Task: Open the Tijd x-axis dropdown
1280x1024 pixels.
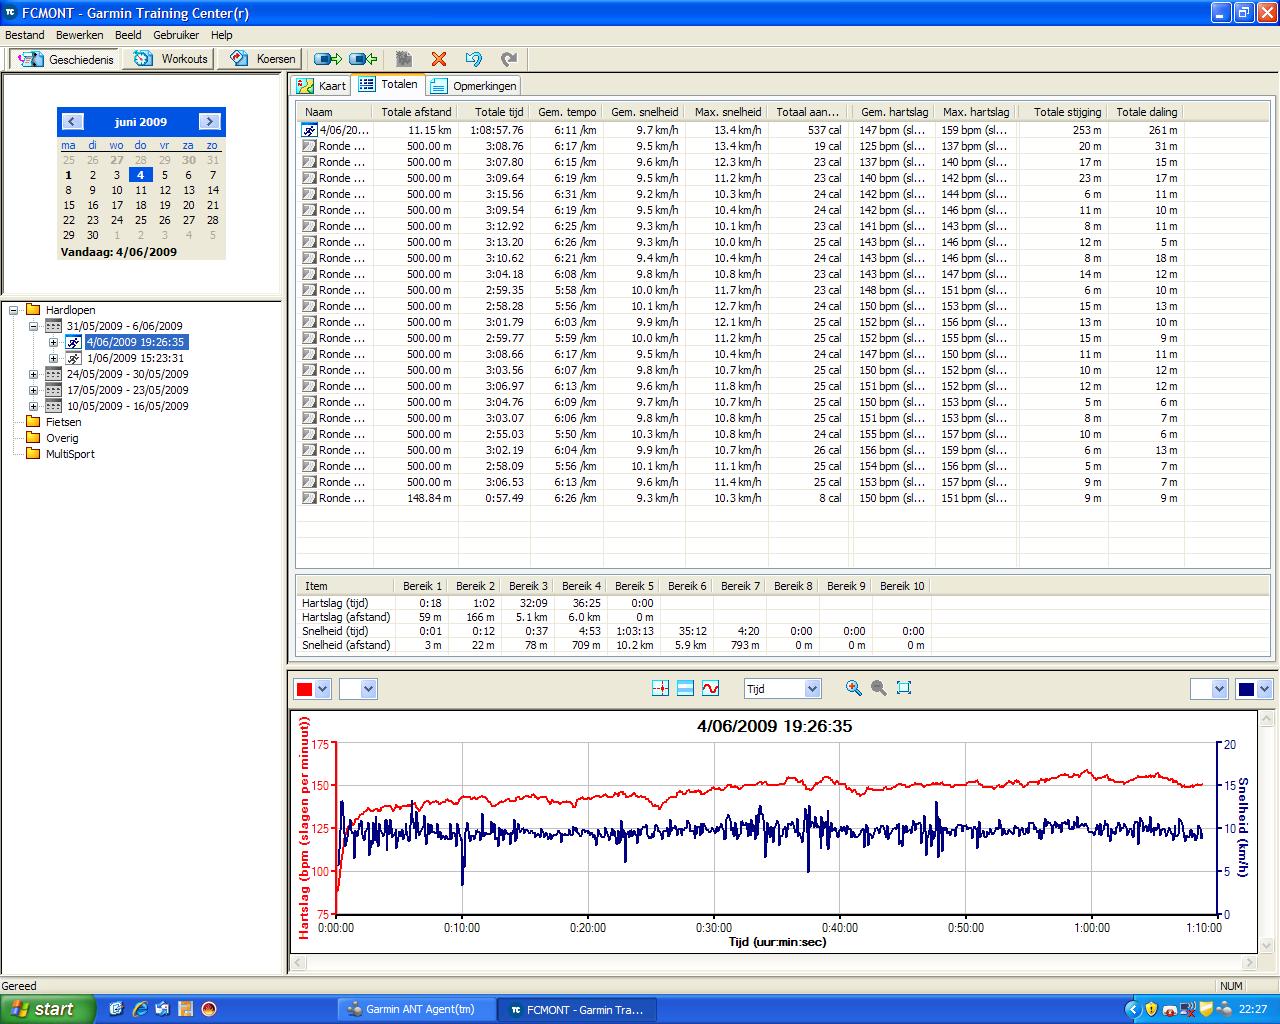Action: tap(812, 689)
